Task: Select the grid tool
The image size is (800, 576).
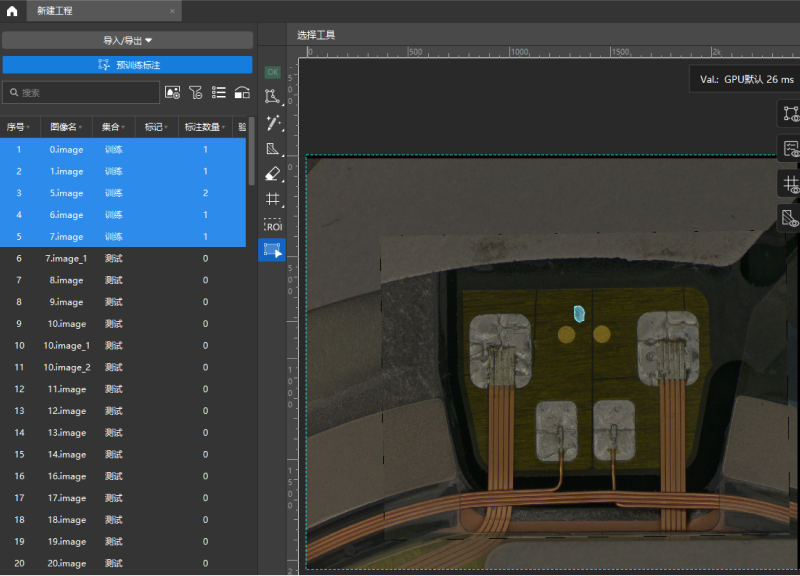Action: (273, 199)
